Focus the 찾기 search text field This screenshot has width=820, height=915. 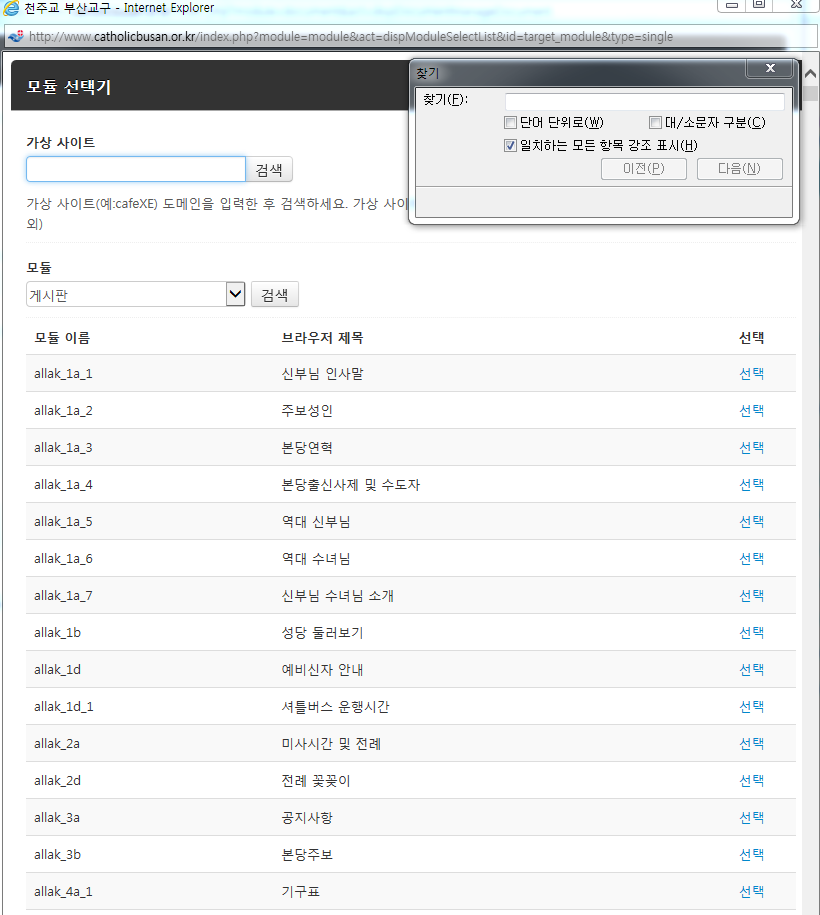[644, 102]
